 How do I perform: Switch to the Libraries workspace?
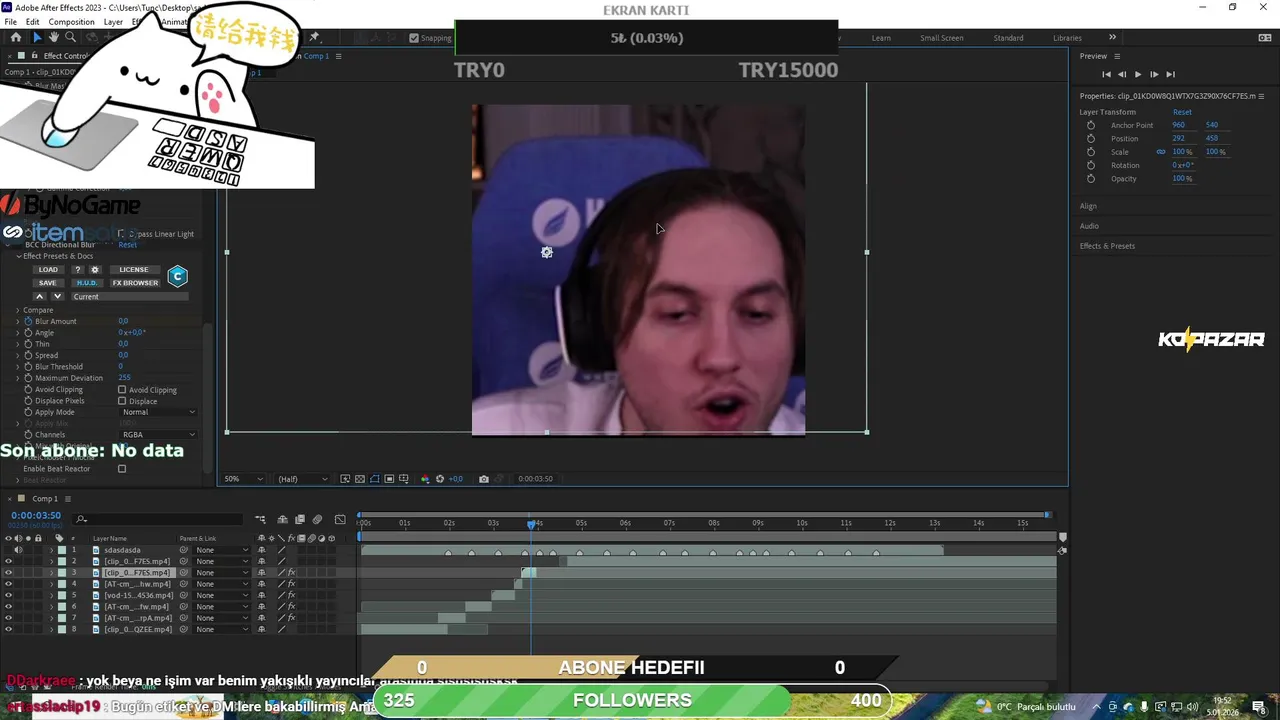pyautogui.click(x=1067, y=38)
